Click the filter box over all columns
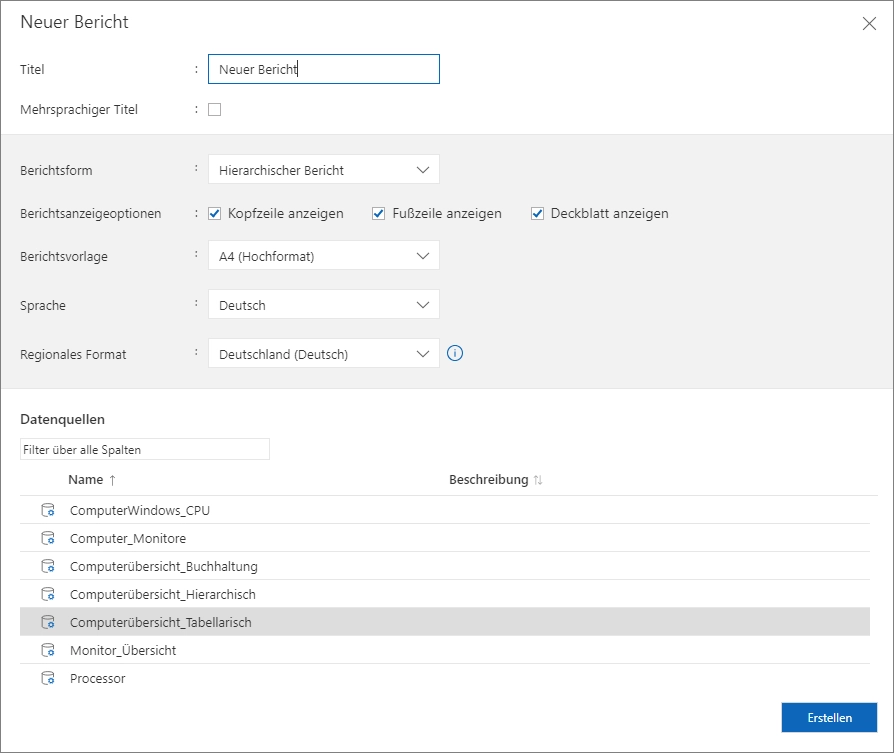The width and height of the screenshot is (894, 753). [x=145, y=450]
